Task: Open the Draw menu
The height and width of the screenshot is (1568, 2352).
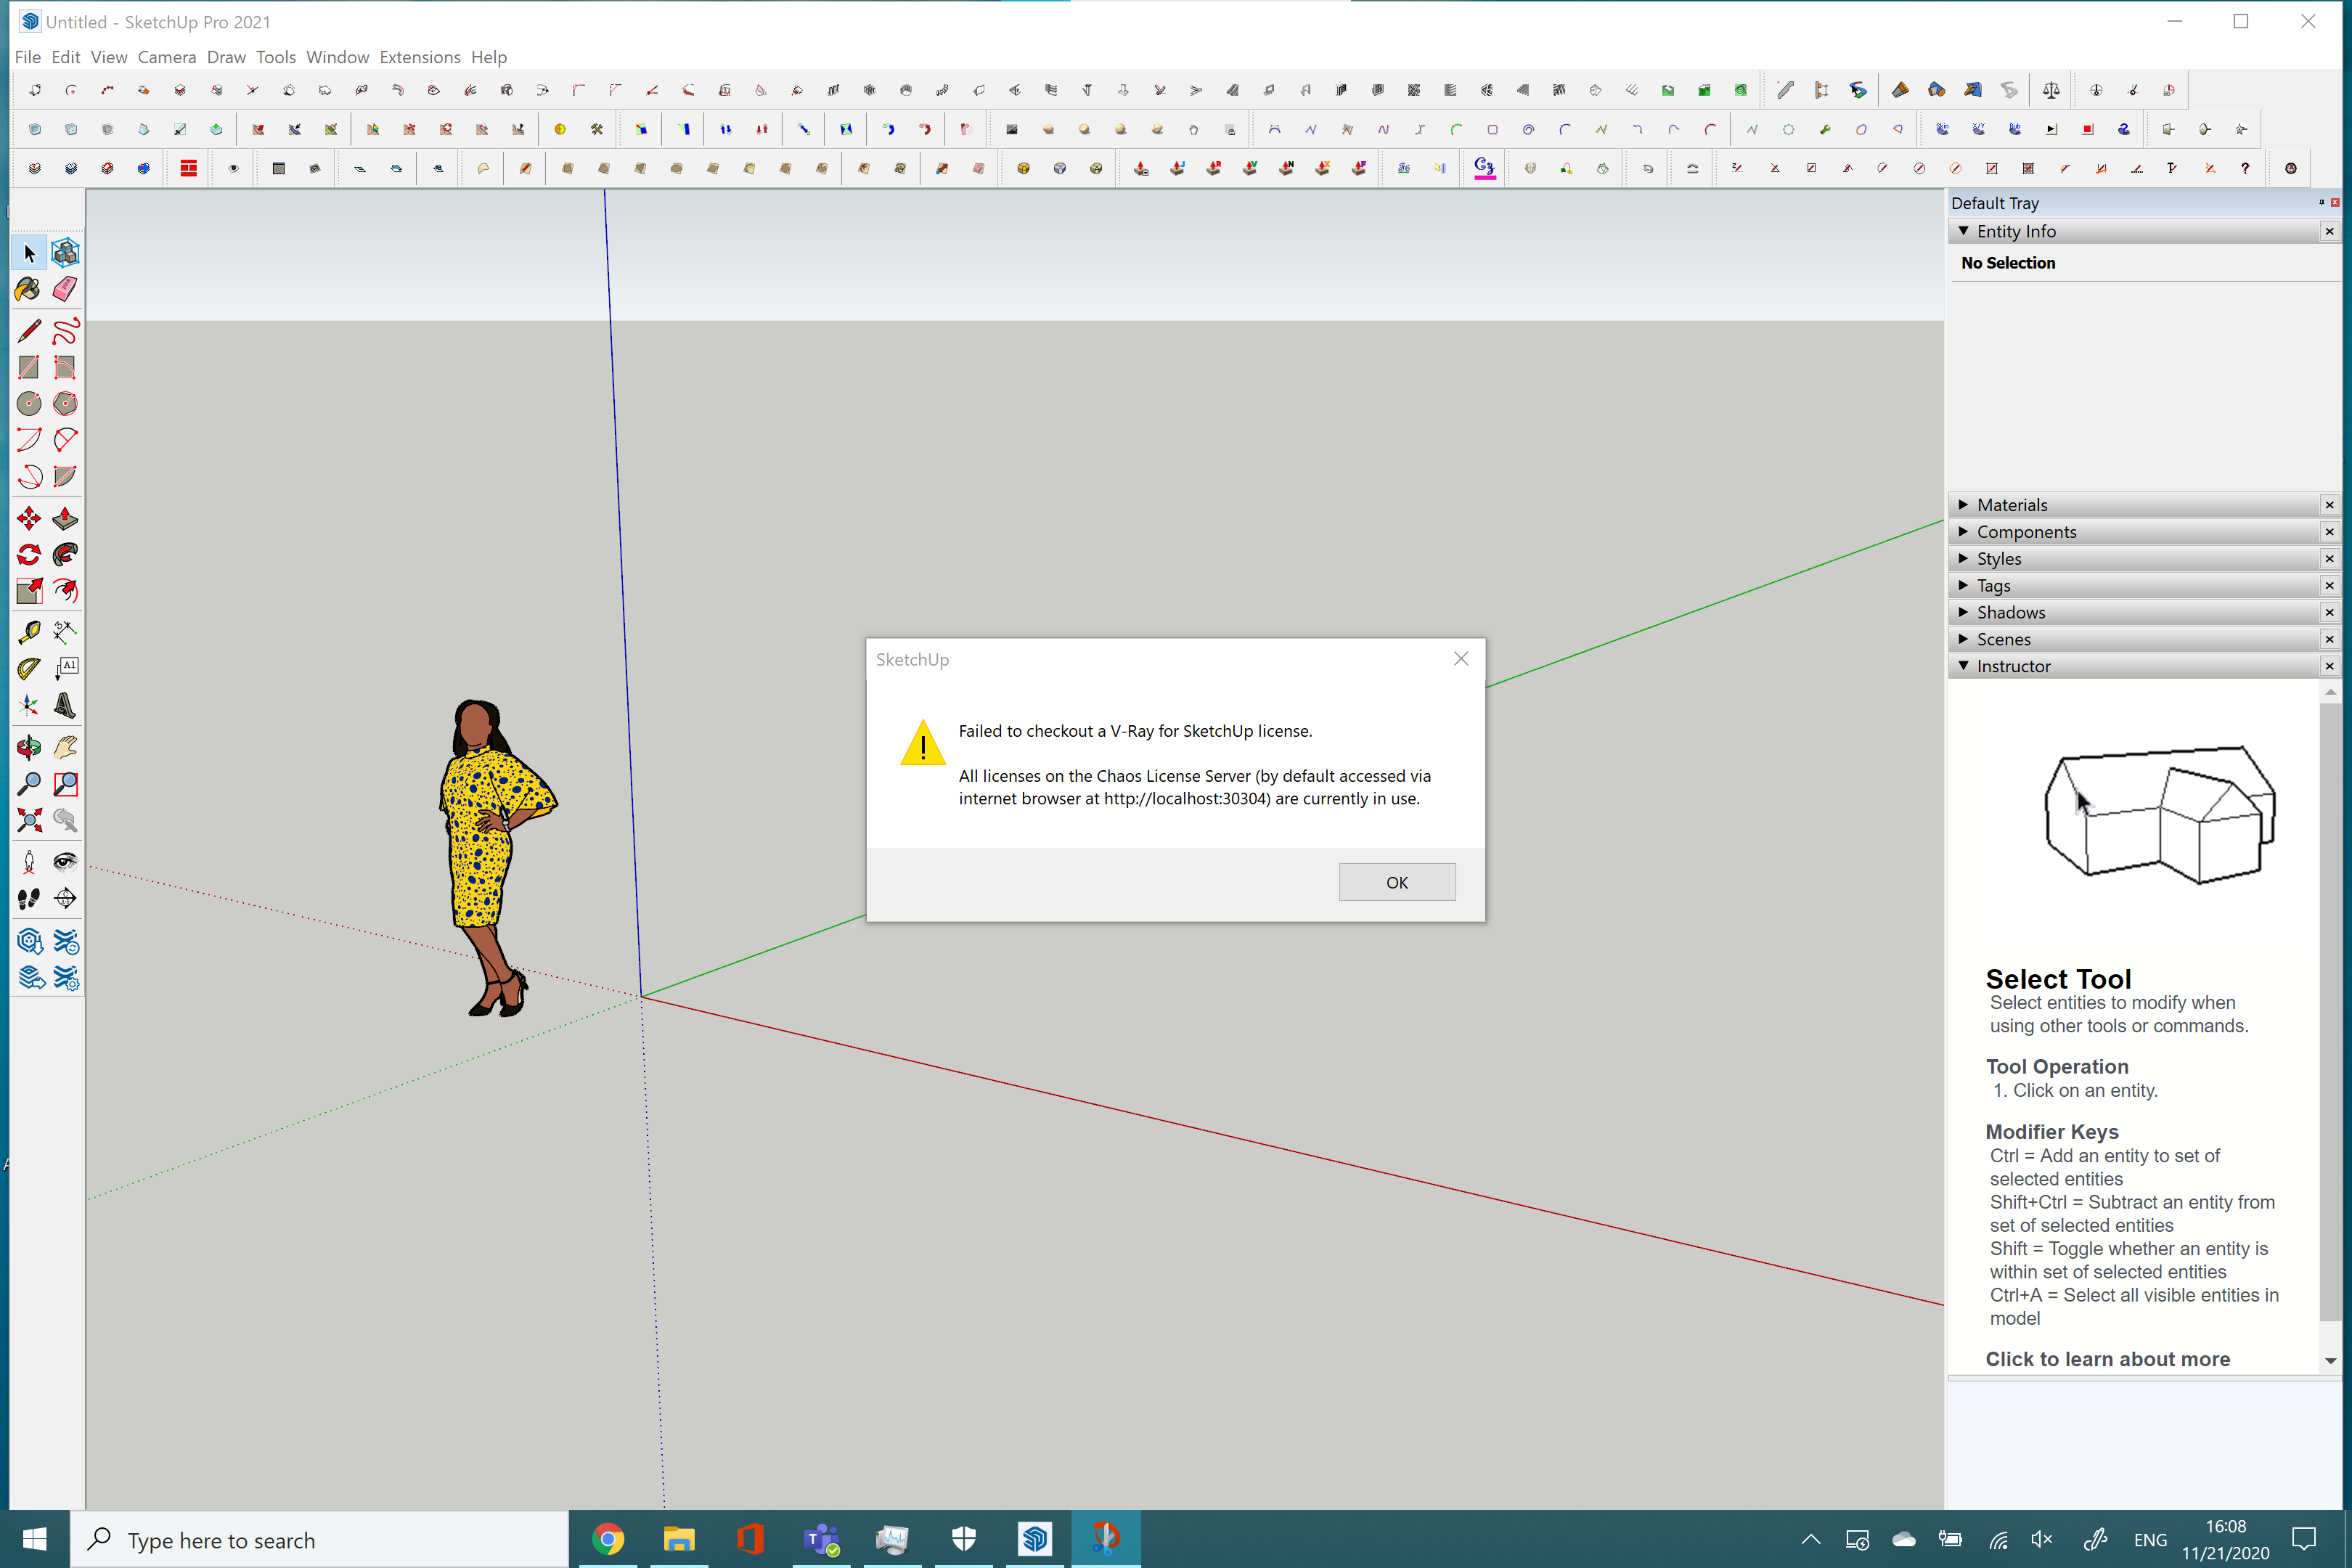Action: [226, 57]
